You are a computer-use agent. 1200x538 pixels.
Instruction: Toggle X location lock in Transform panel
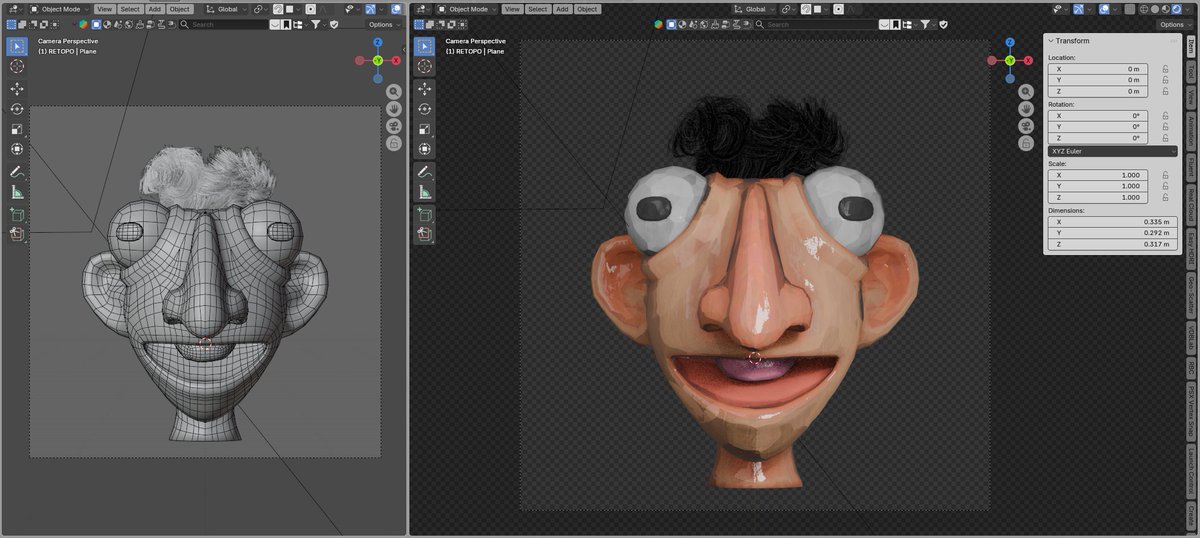pos(1165,69)
